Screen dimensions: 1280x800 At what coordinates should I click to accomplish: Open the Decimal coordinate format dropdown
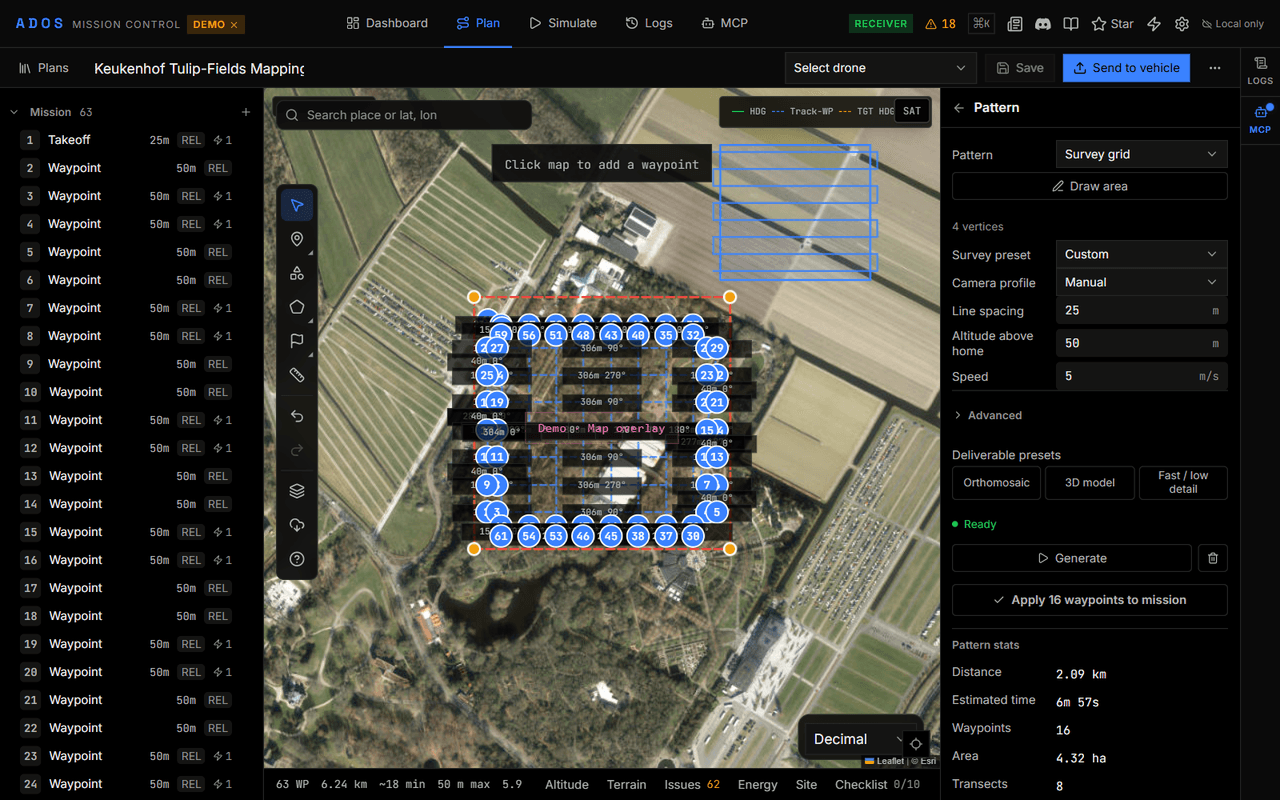point(859,740)
